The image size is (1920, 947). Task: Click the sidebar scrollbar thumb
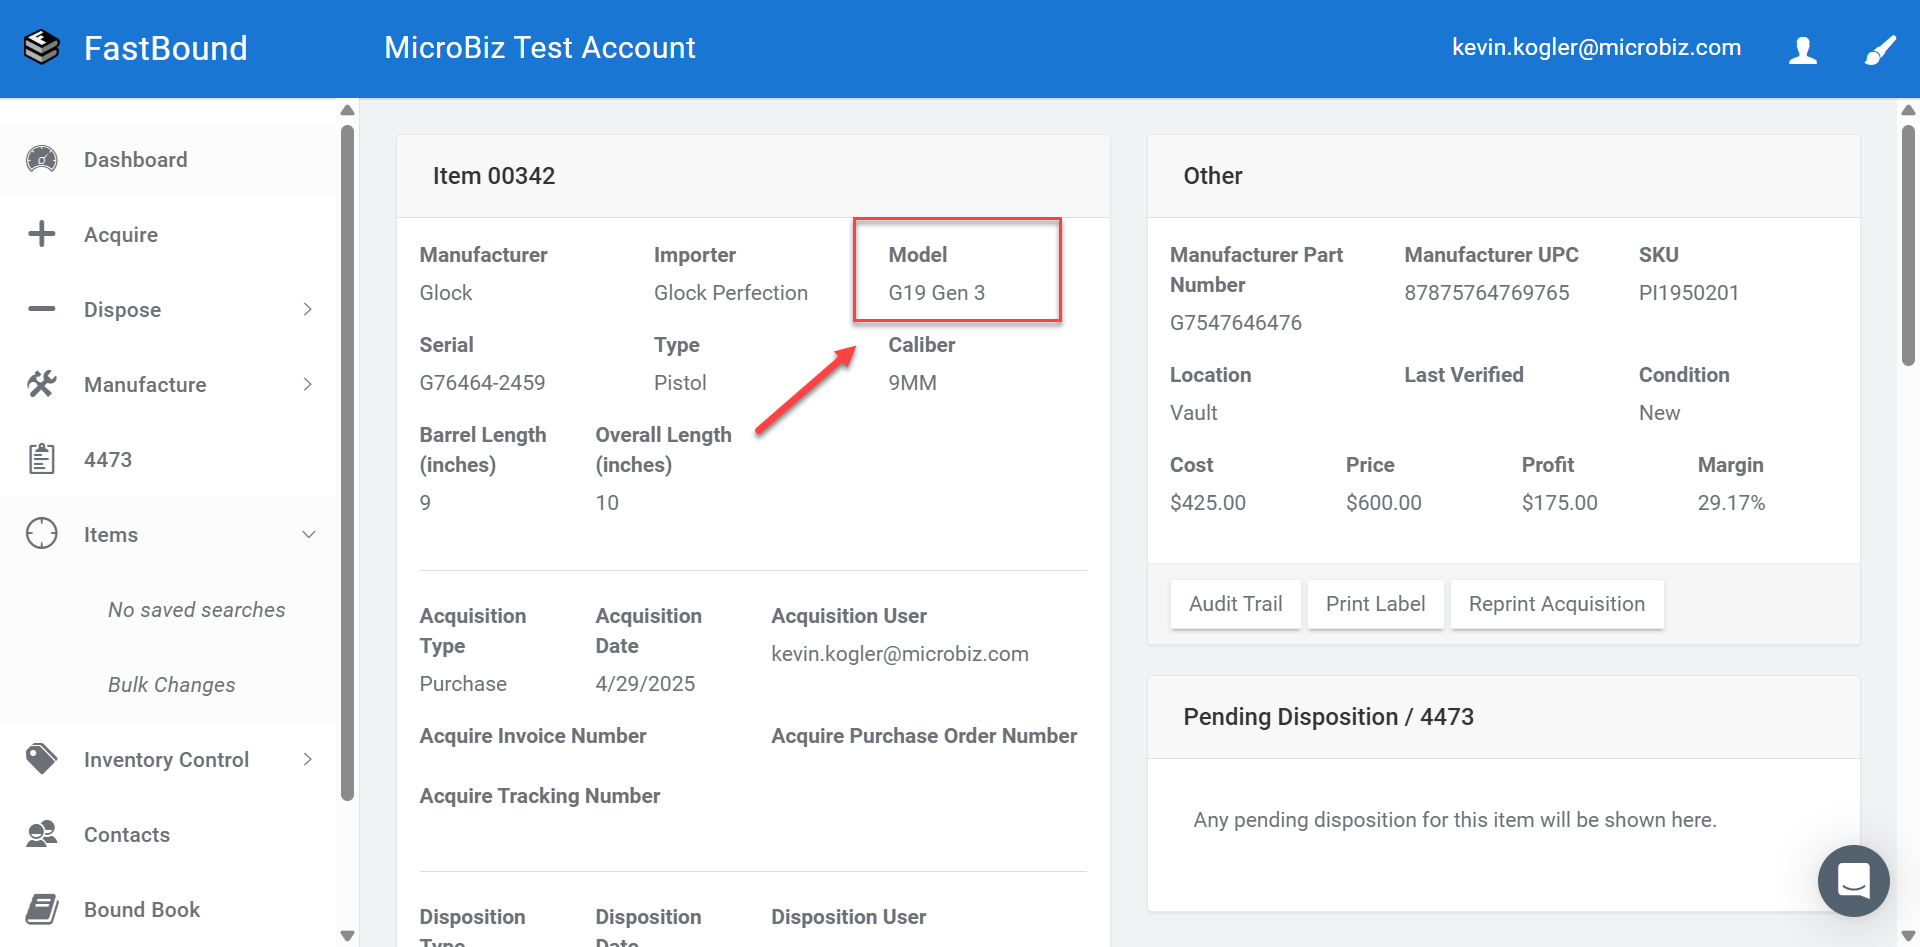[x=347, y=463]
